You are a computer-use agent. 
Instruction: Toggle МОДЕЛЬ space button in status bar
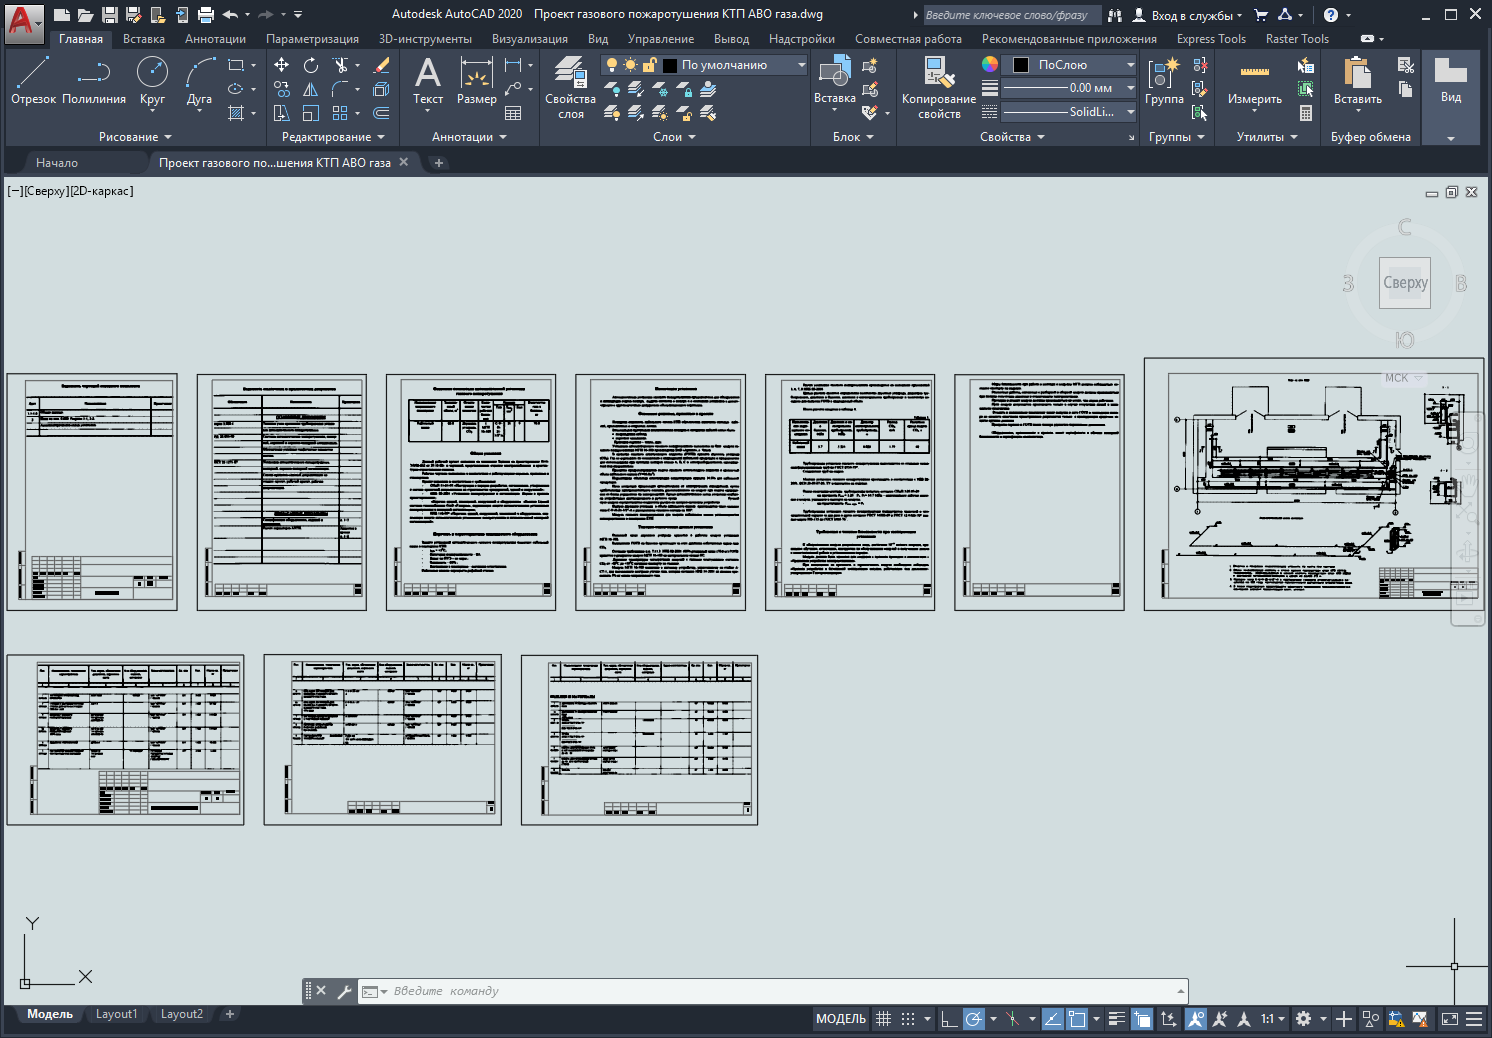[840, 1019]
